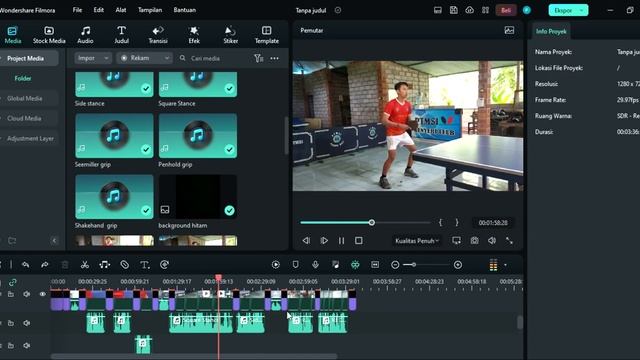Click the Square Stance clip checkmark
Viewport: 640px width, 360px height.
coord(230,89)
